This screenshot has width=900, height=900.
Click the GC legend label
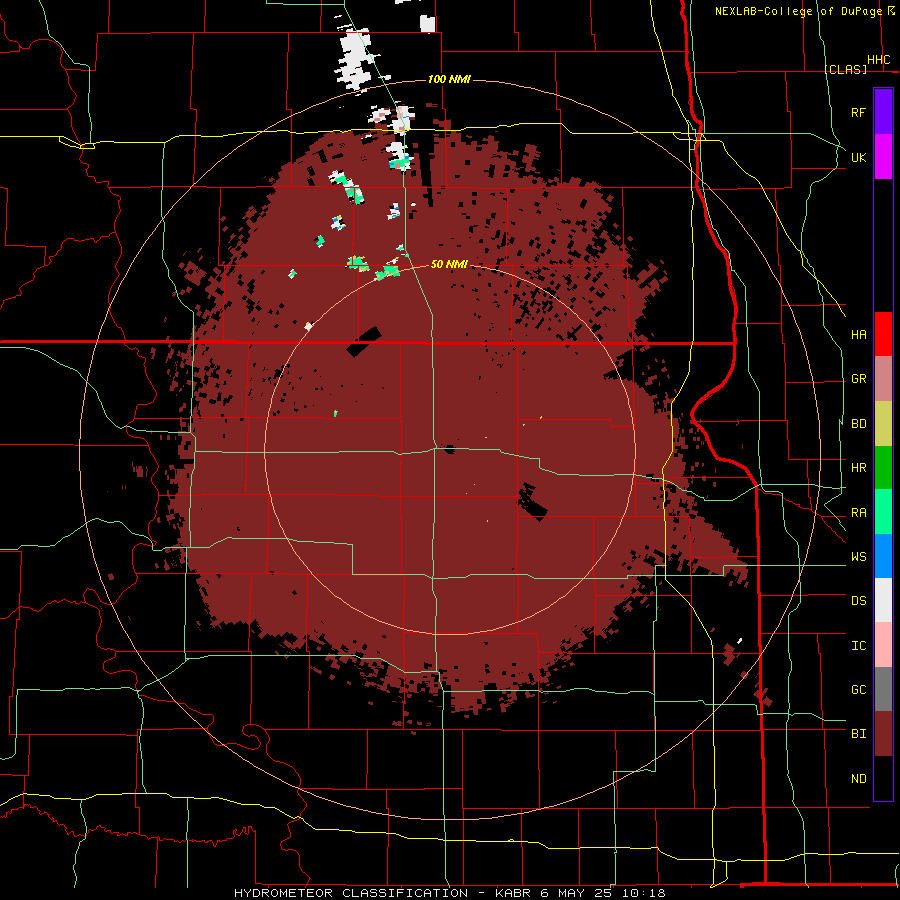tap(858, 690)
